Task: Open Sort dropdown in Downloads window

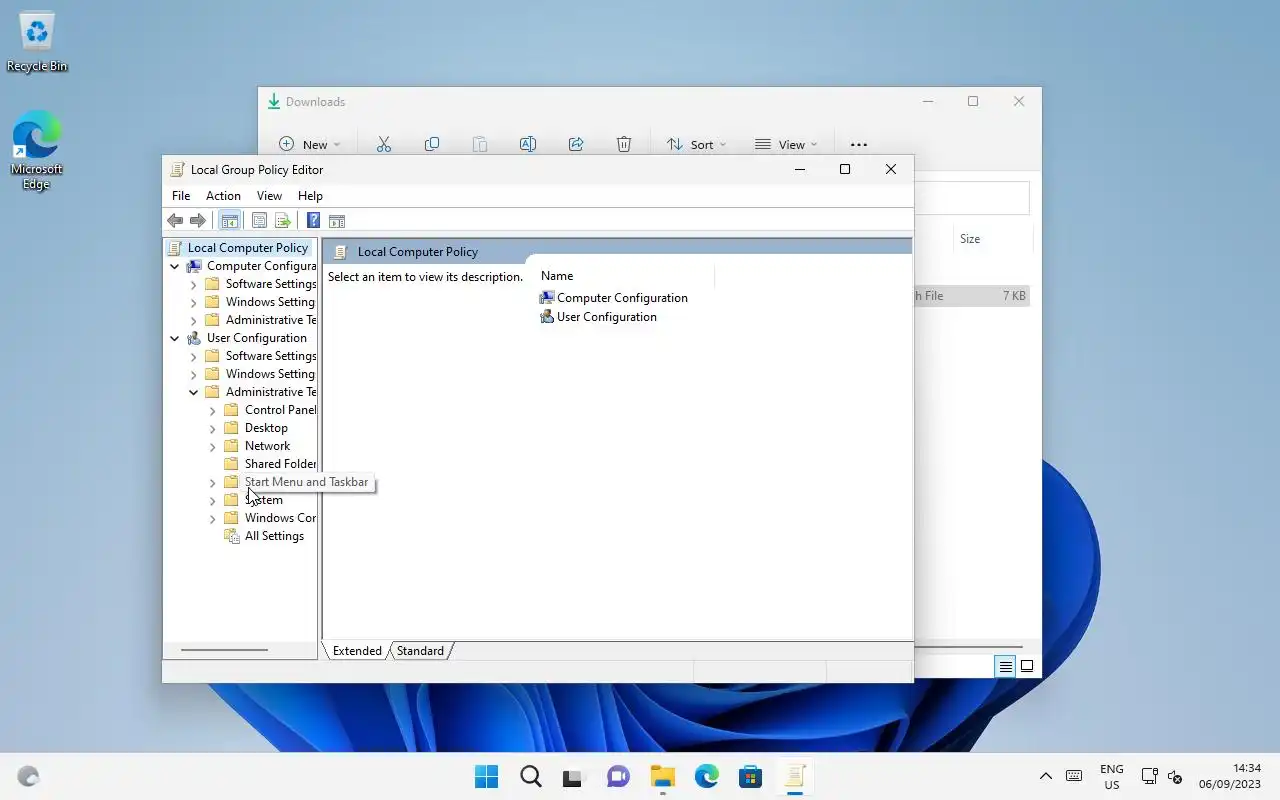Action: click(696, 144)
